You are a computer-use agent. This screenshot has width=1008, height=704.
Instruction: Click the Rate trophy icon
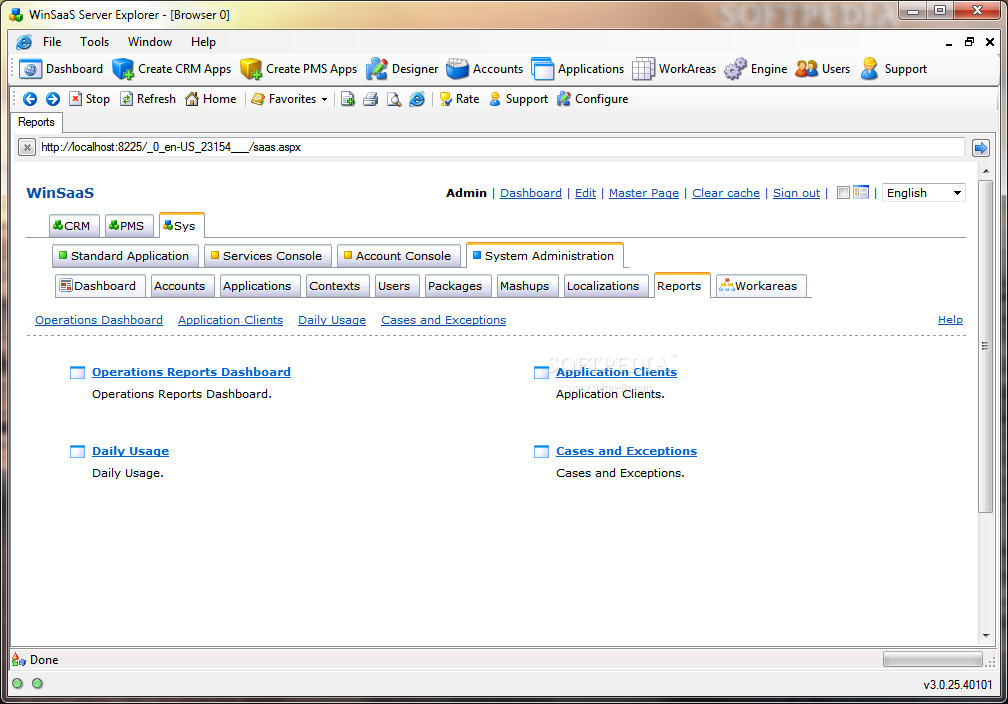pyautogui.click(x=445, y=99)
